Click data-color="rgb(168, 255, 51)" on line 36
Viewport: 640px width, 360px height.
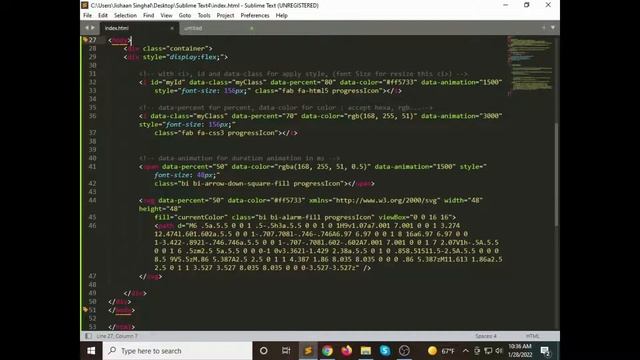coord(359,116)
